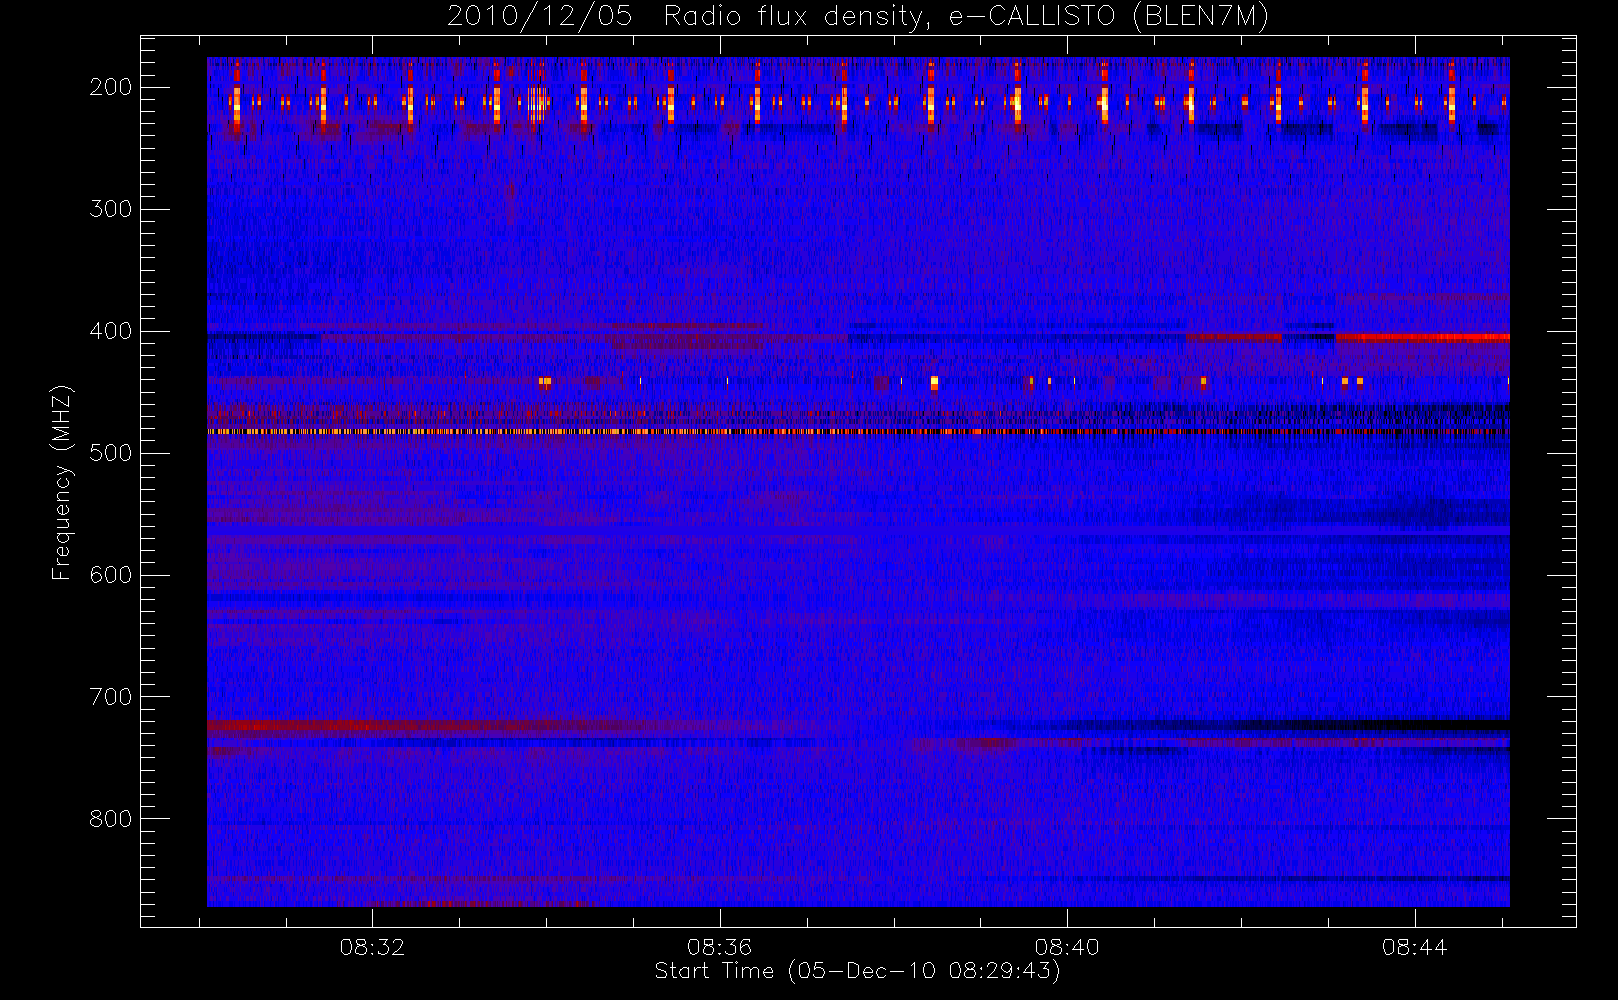Click the 'Frequency (MHZ)' axis label
This screenshot has width=1618, height=1000.
click(62, 483)
